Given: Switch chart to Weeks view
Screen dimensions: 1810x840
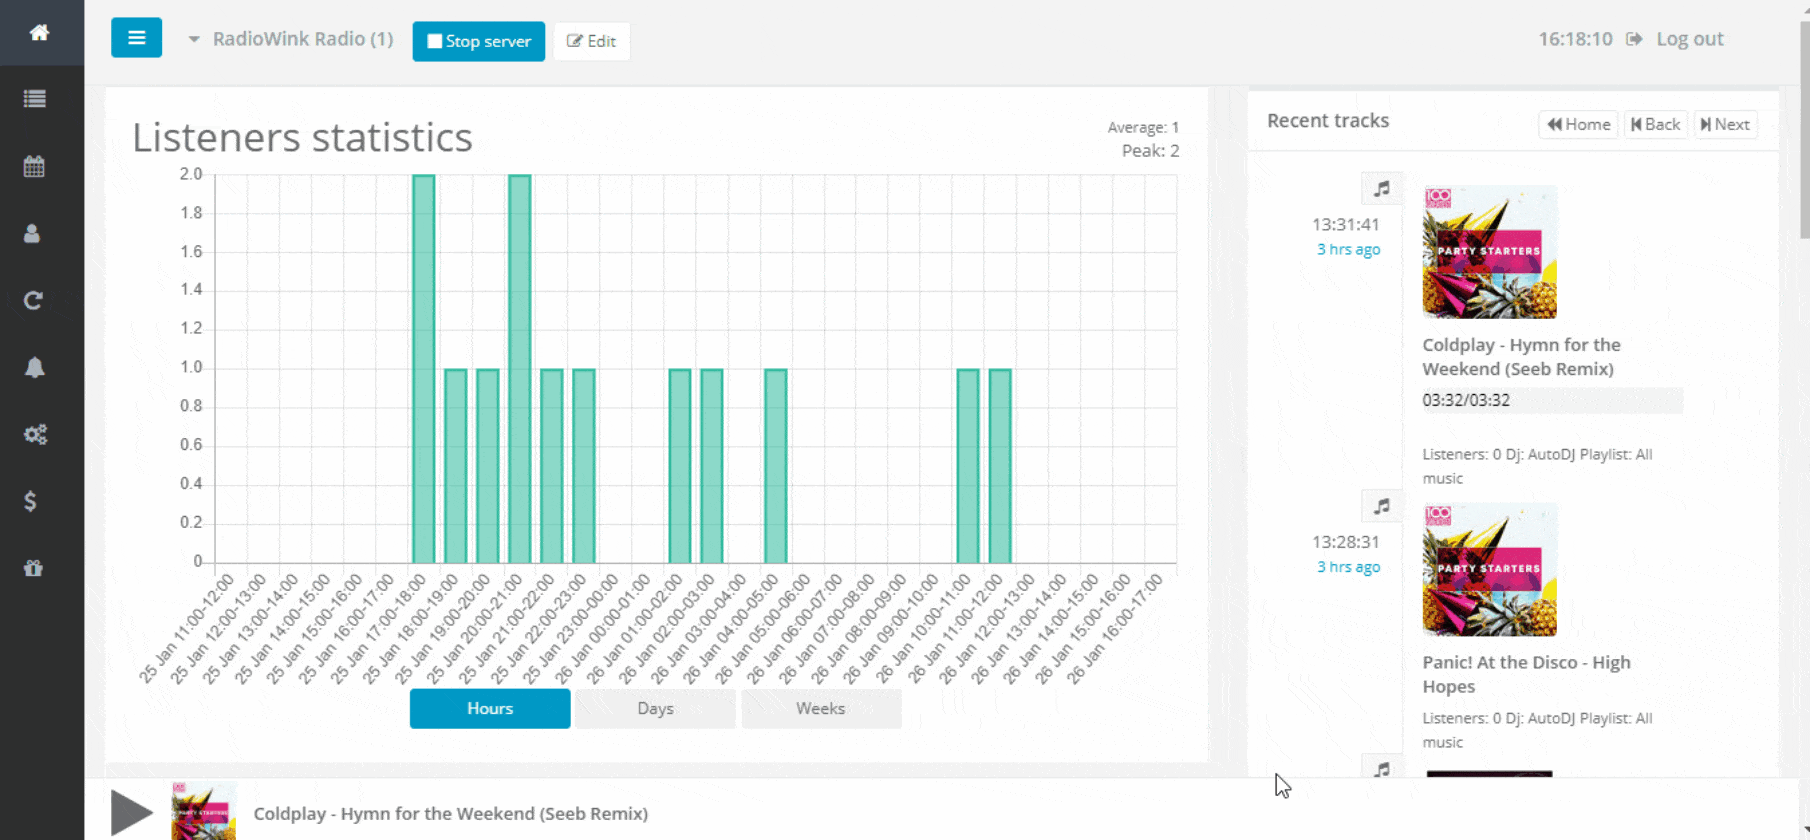Looking at the screenshot, I should tap(821, 708).
